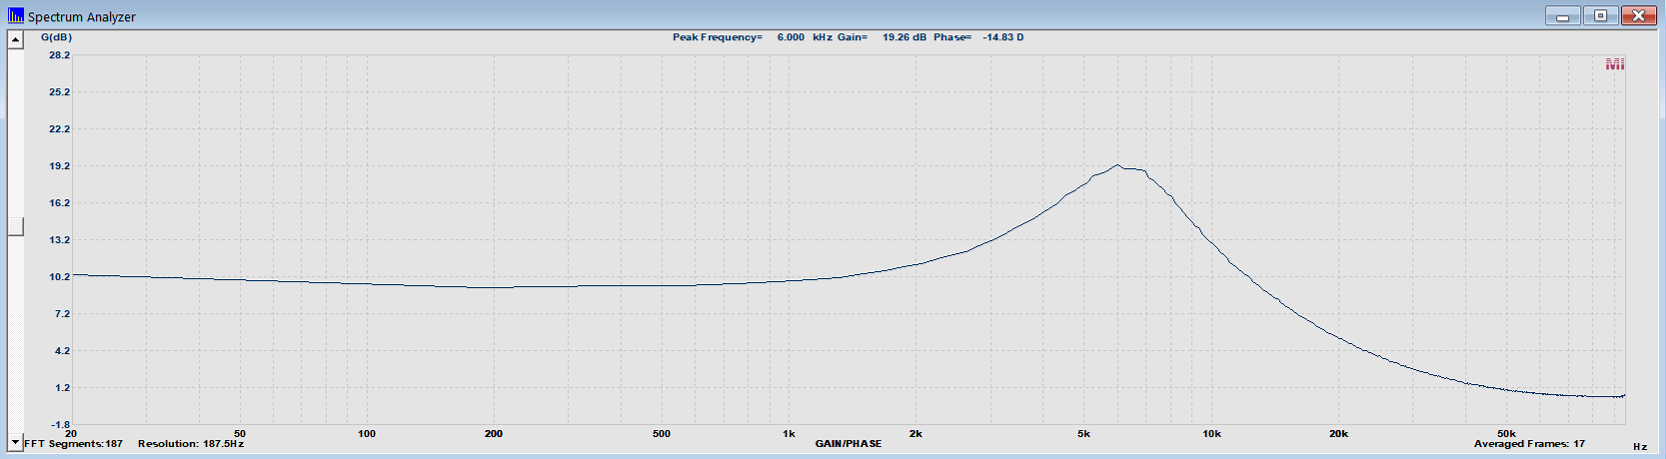This screenshot has height=459, width=1666.
Task: Click the -1.8 dB axis value
Action: tap(60, 425)
